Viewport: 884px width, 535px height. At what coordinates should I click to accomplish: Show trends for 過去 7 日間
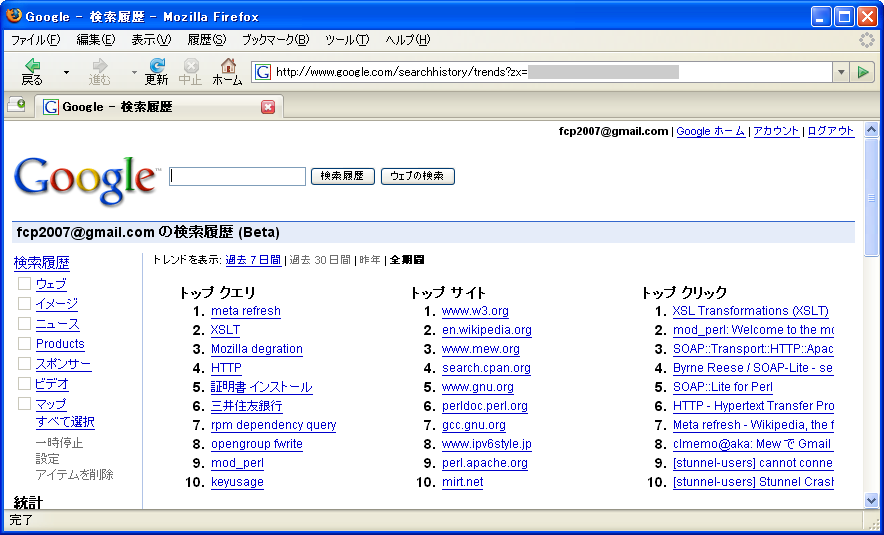[x=253, y=260]
